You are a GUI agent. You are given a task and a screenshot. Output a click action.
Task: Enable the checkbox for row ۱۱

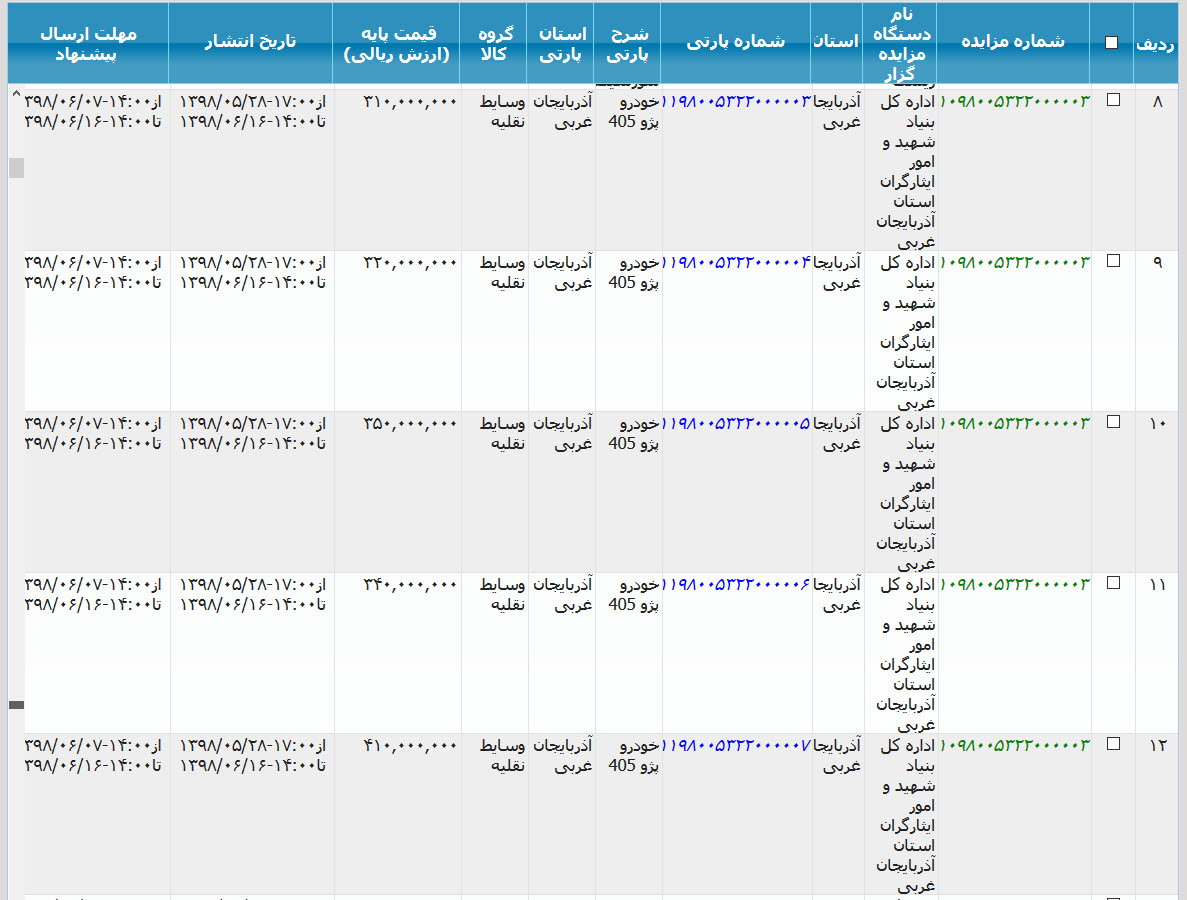(x=1113, y=583)
